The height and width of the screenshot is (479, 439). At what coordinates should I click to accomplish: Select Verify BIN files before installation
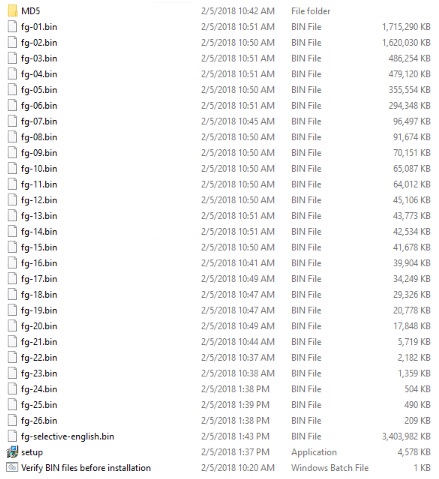coord(86,468)
